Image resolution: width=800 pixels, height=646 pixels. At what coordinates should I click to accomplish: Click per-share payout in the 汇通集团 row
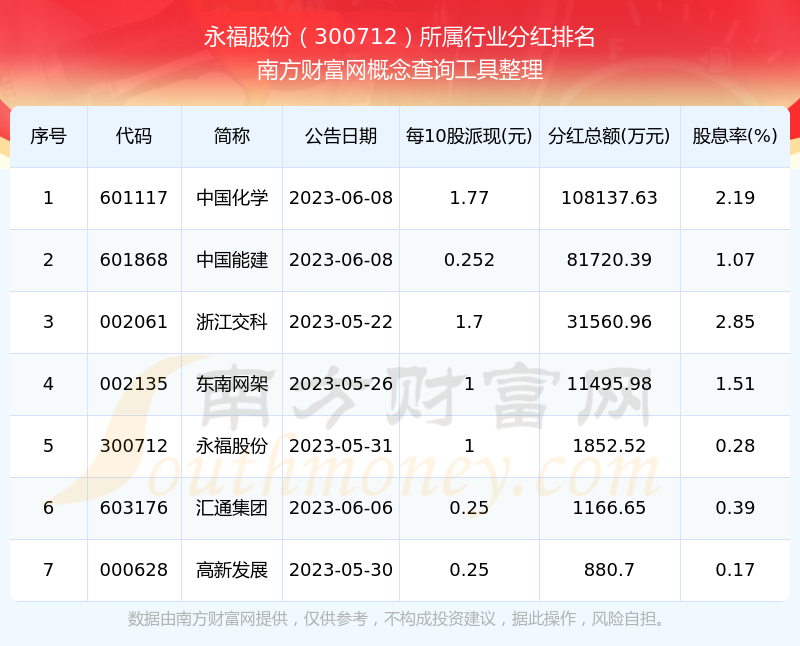point(469,508)
